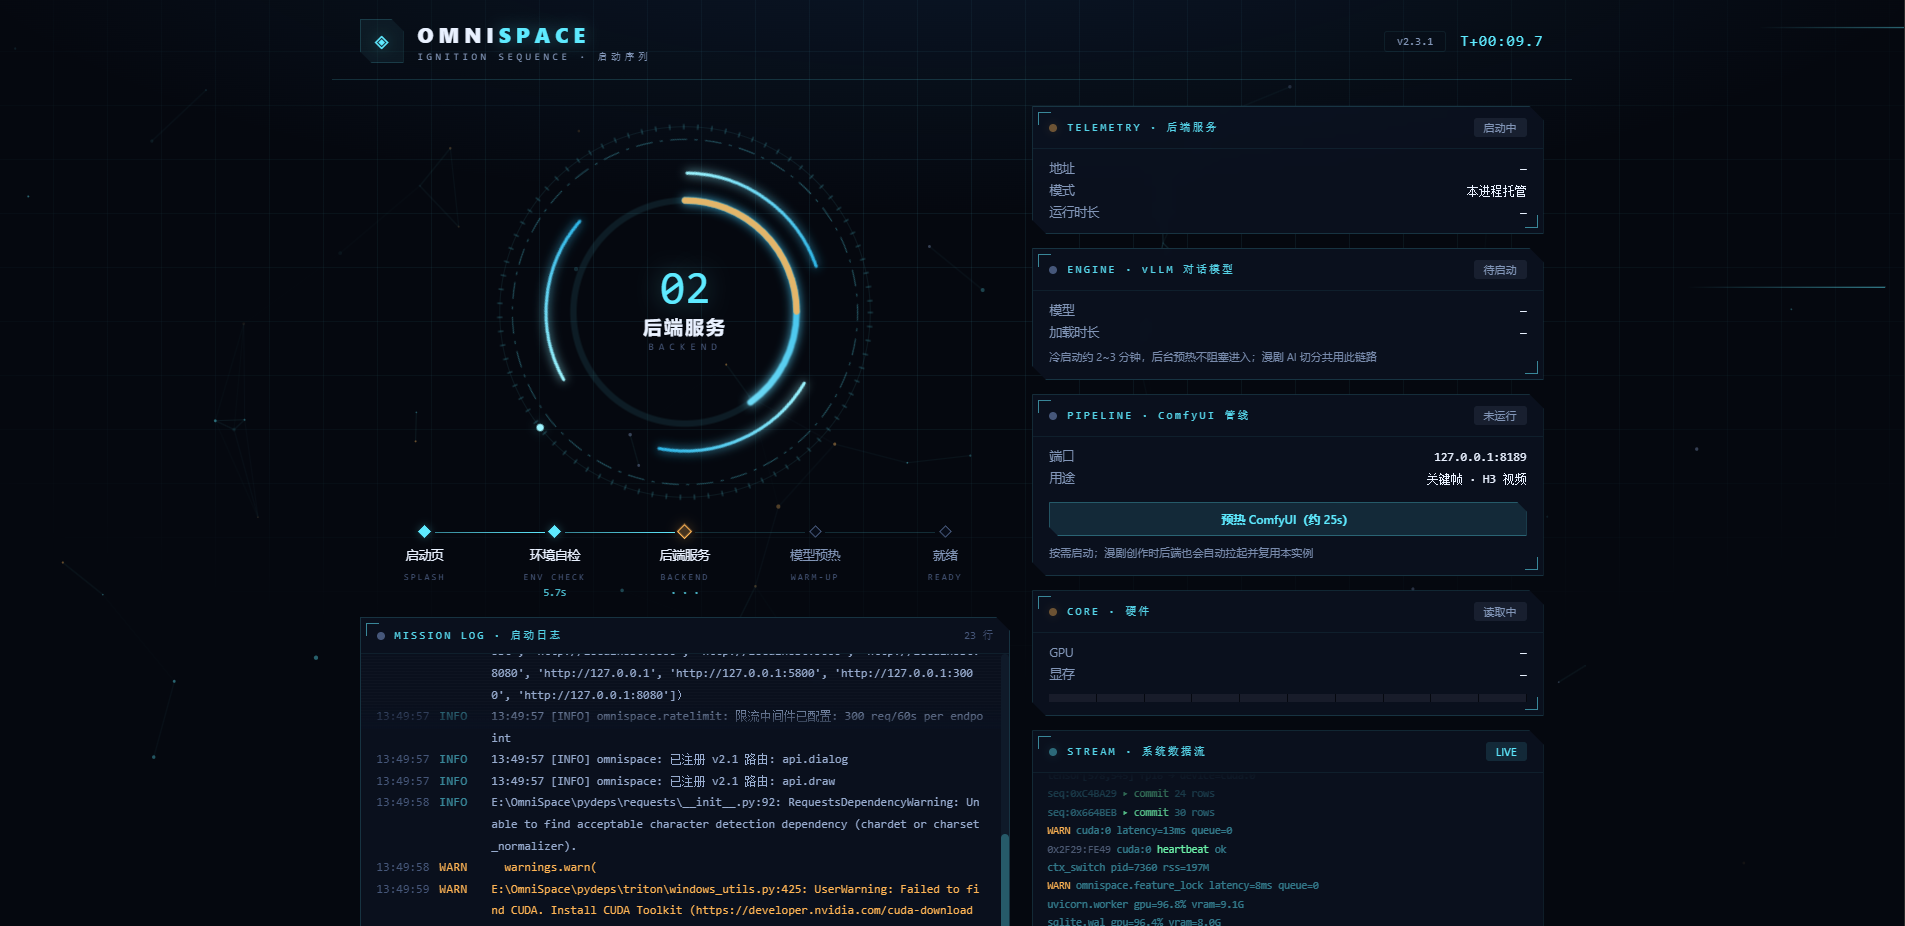Click the Engine vLLM panel status dot
The height and width of the screenshot is (926, 1905).
click(x=1053, y=270)
